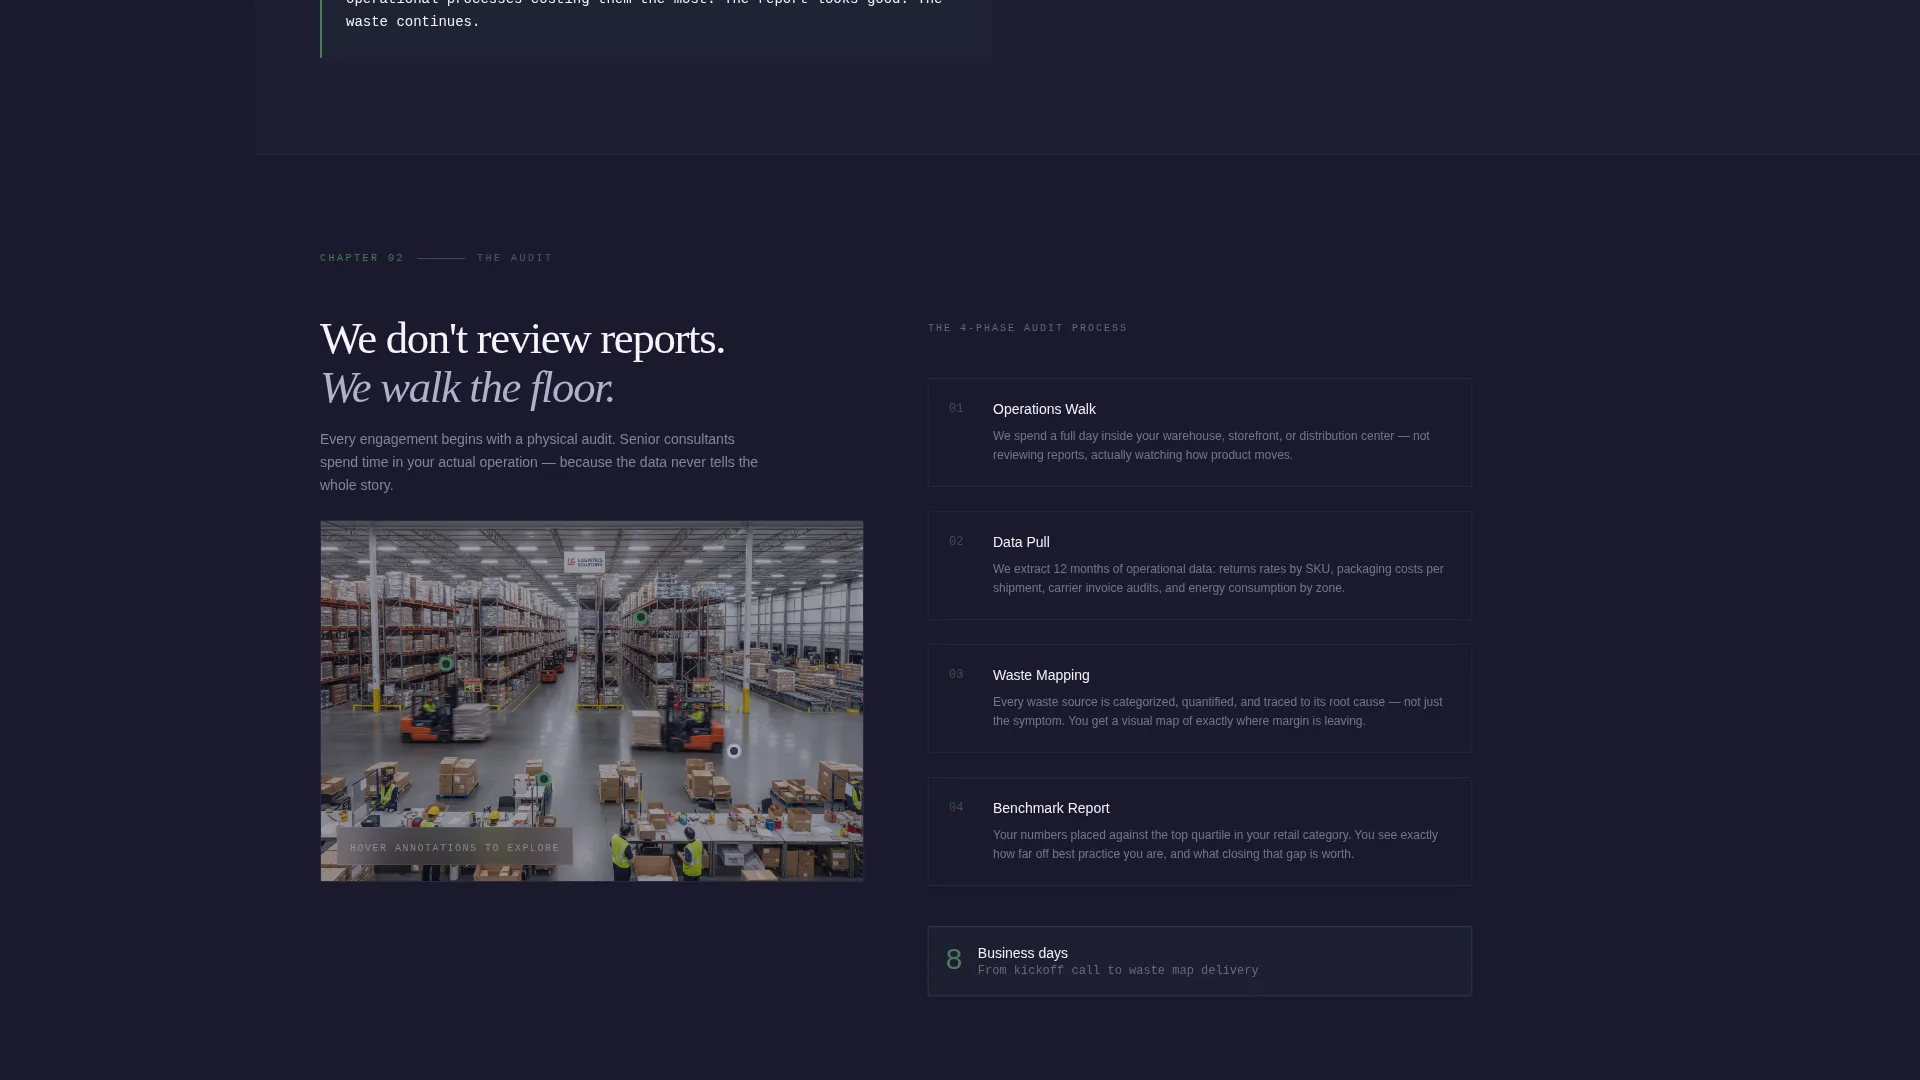Screen dimensions: 1920x1080
Task: Open the Operations Walk phase card
Action: [1199, 432]
